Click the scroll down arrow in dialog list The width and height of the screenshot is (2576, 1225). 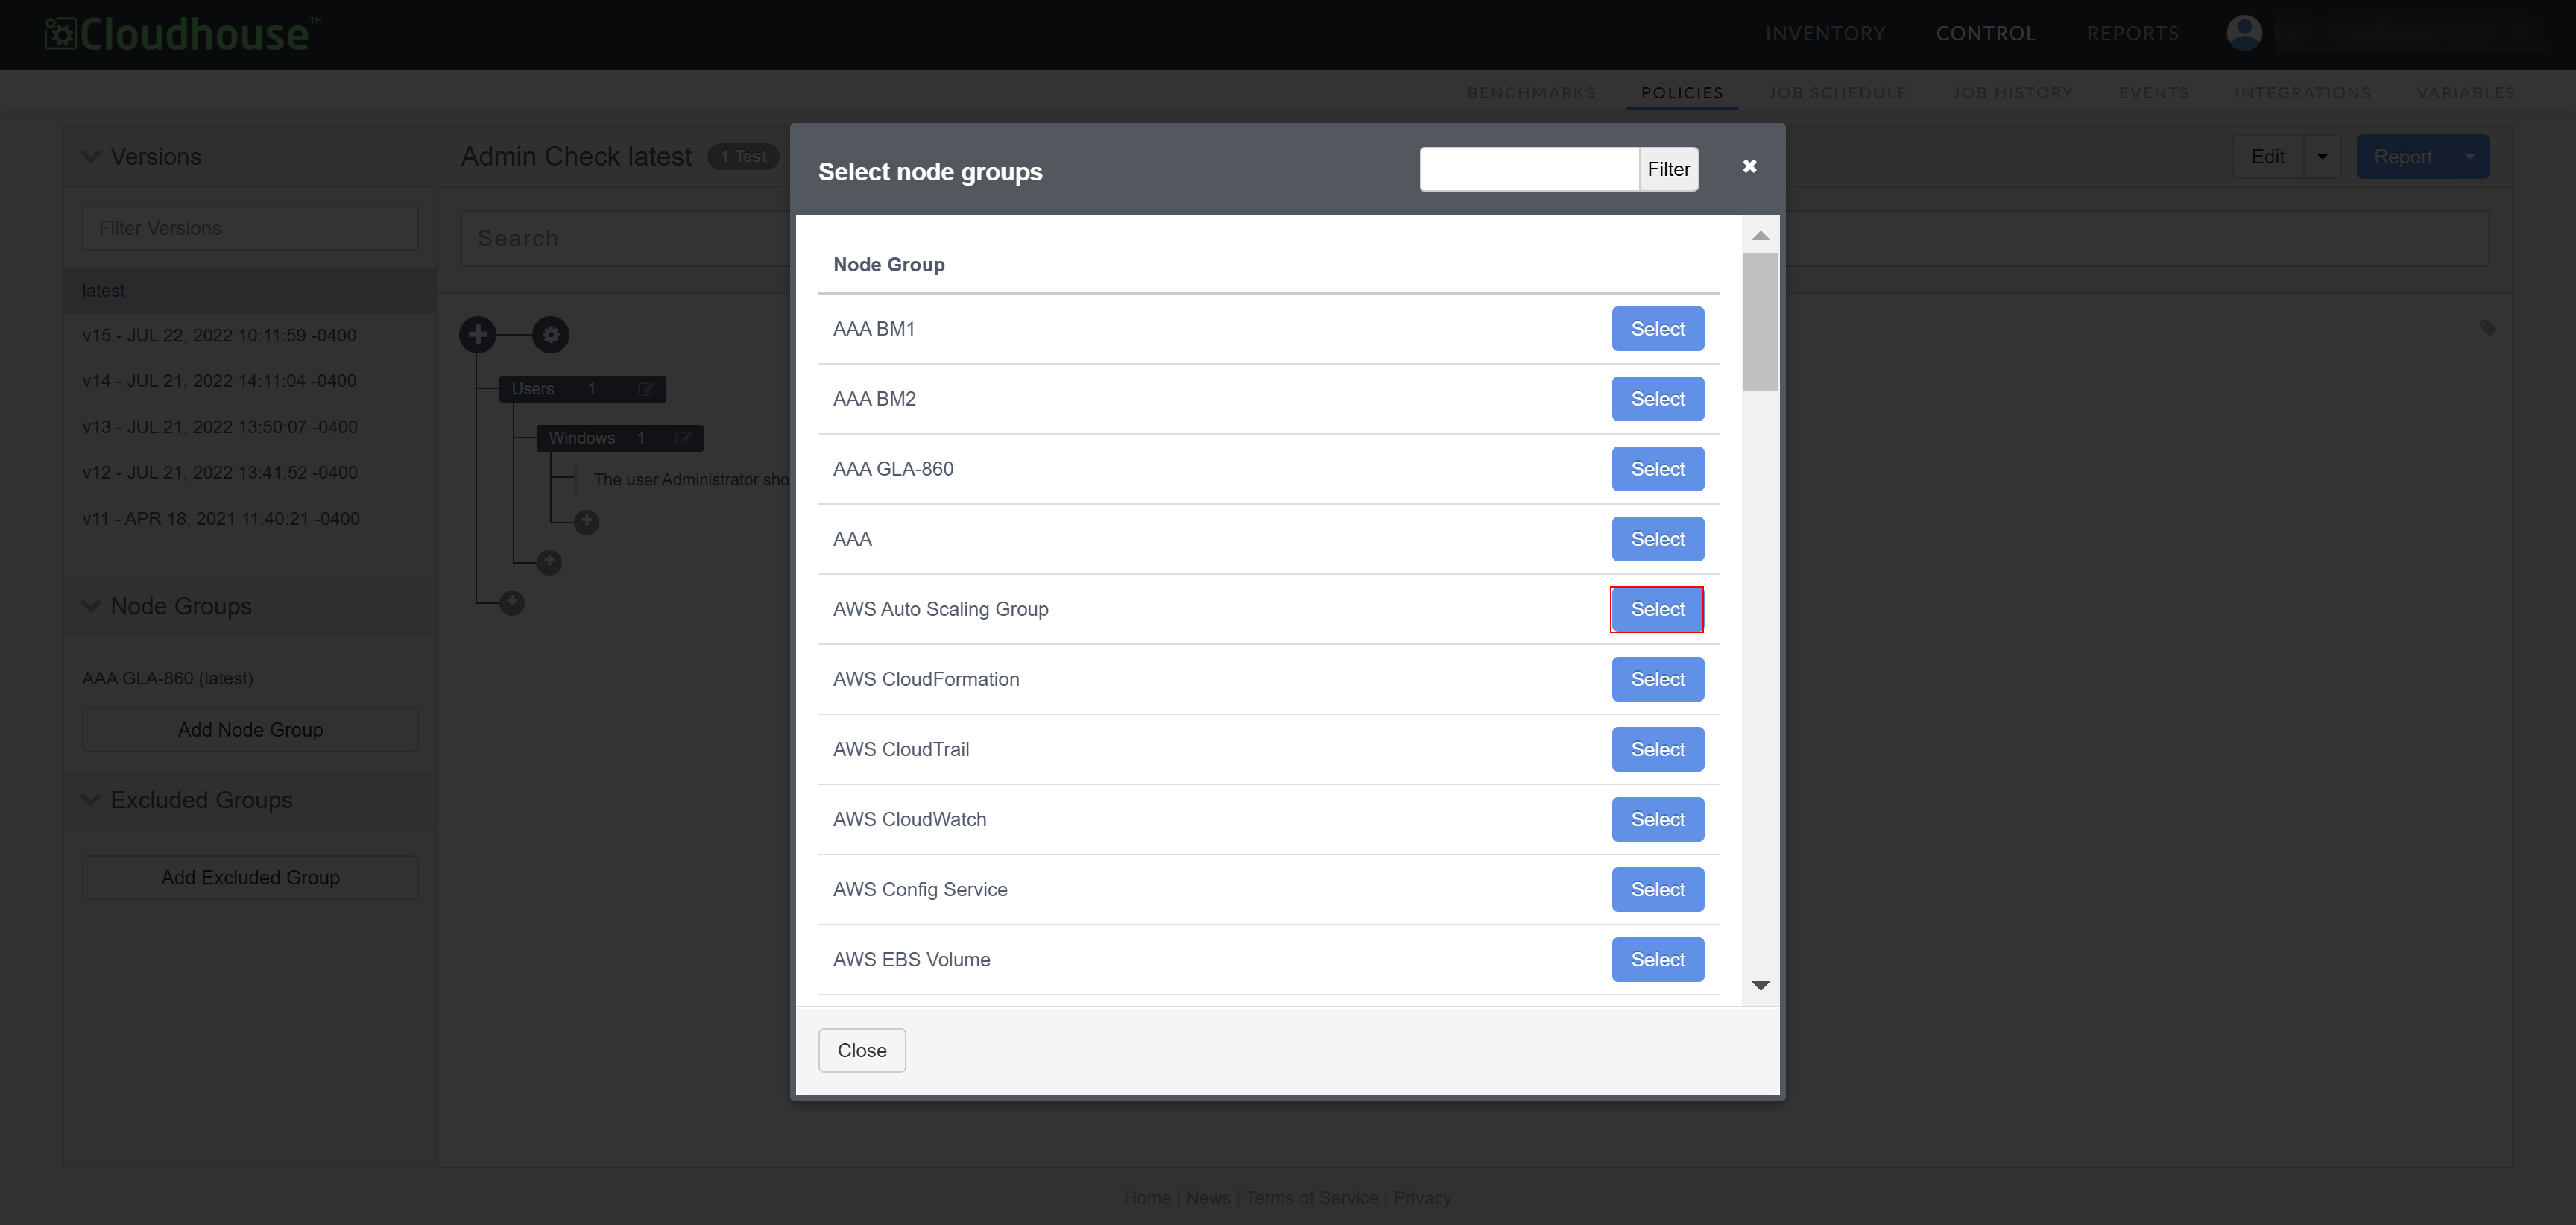click(x=1761, y=986)
